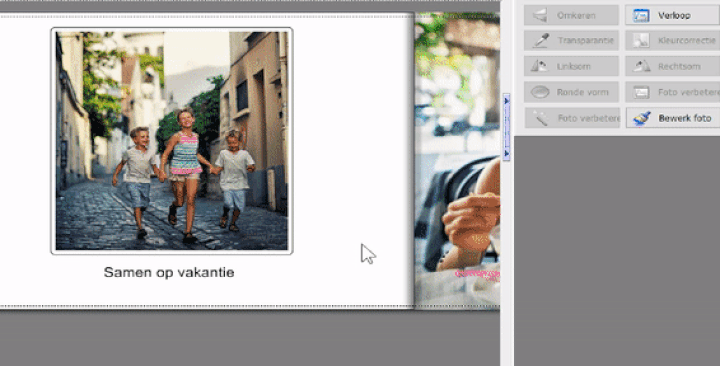The width and height of the screenshot is (720, 366).
Task: Select the Omkeren flip tool
Action: pos(572,16)
